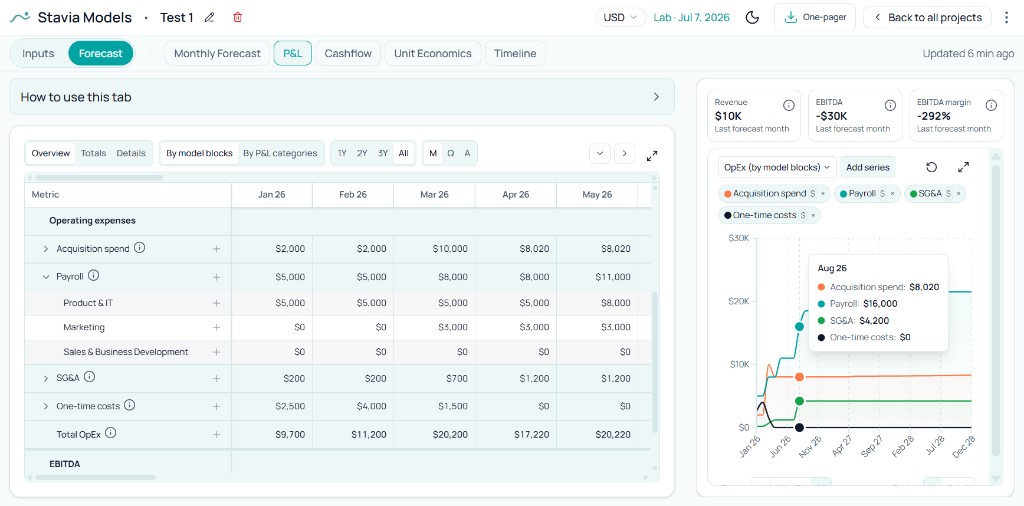This screenshot has width=1024, height=506.
Task: Expand the Acquisition spend row
Action: pyautogui.click(x=46, y=249)
